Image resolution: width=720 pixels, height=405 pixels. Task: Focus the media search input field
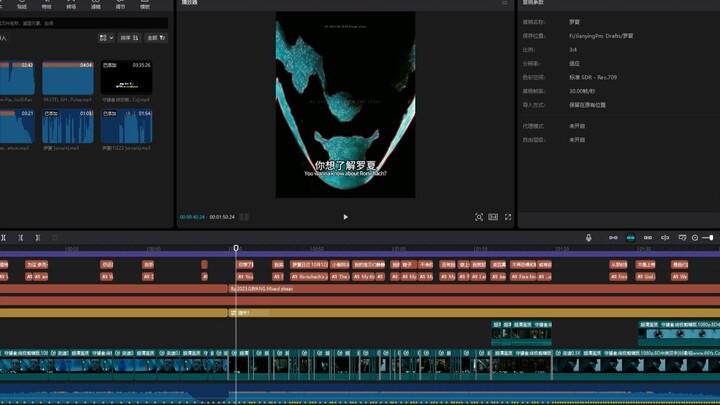coord(84,23)
